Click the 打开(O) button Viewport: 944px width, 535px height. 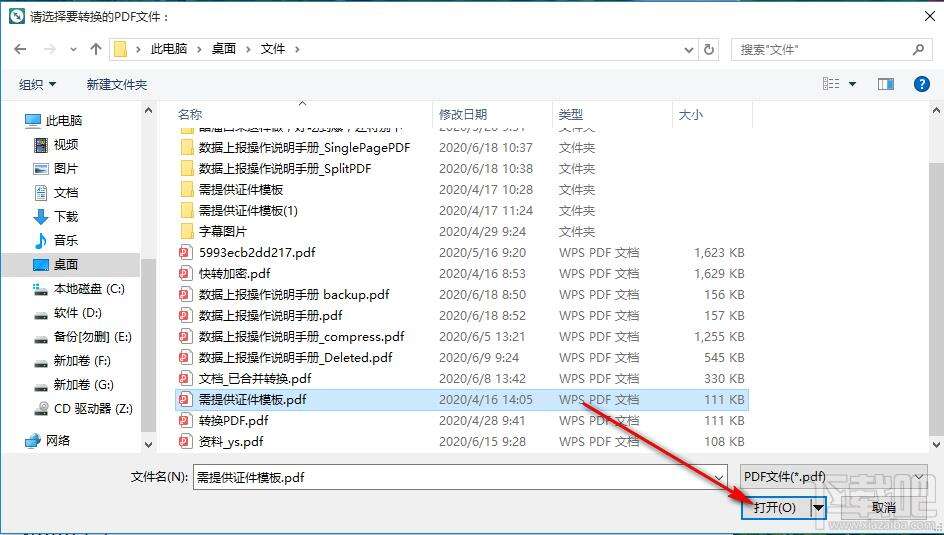(x=775, y=508)
